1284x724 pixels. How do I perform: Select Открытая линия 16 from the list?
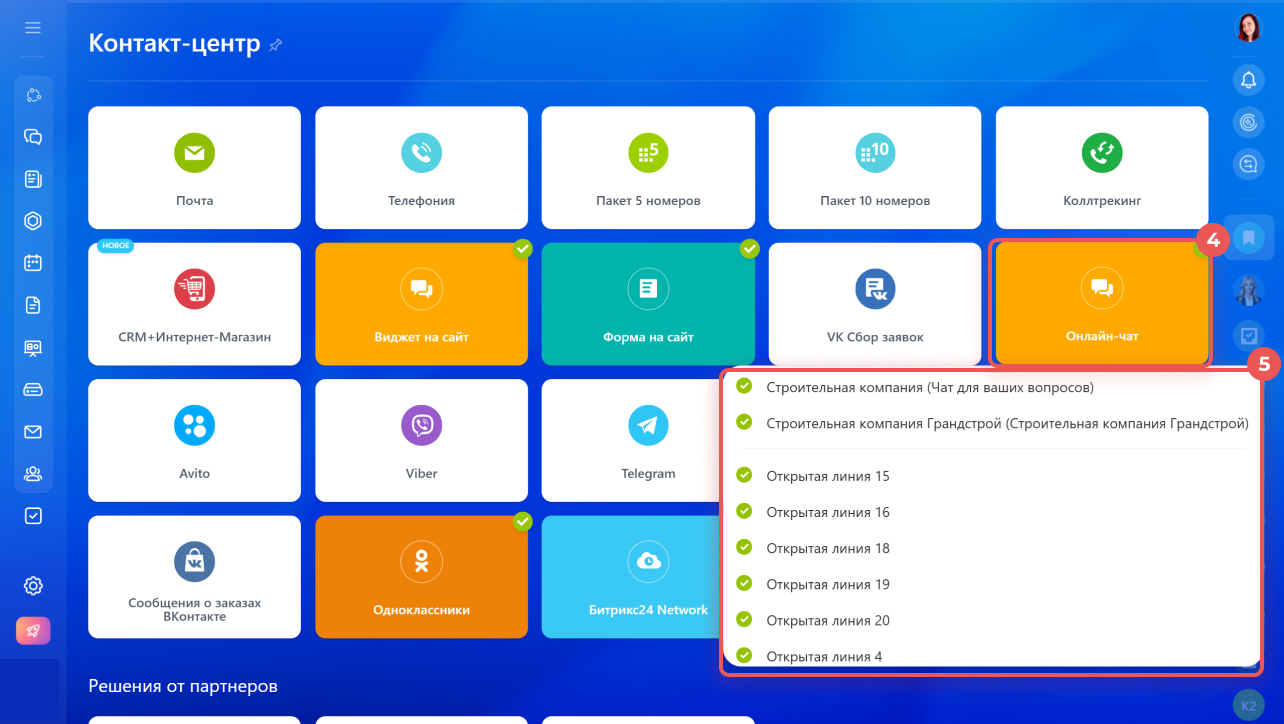point(827,512)
